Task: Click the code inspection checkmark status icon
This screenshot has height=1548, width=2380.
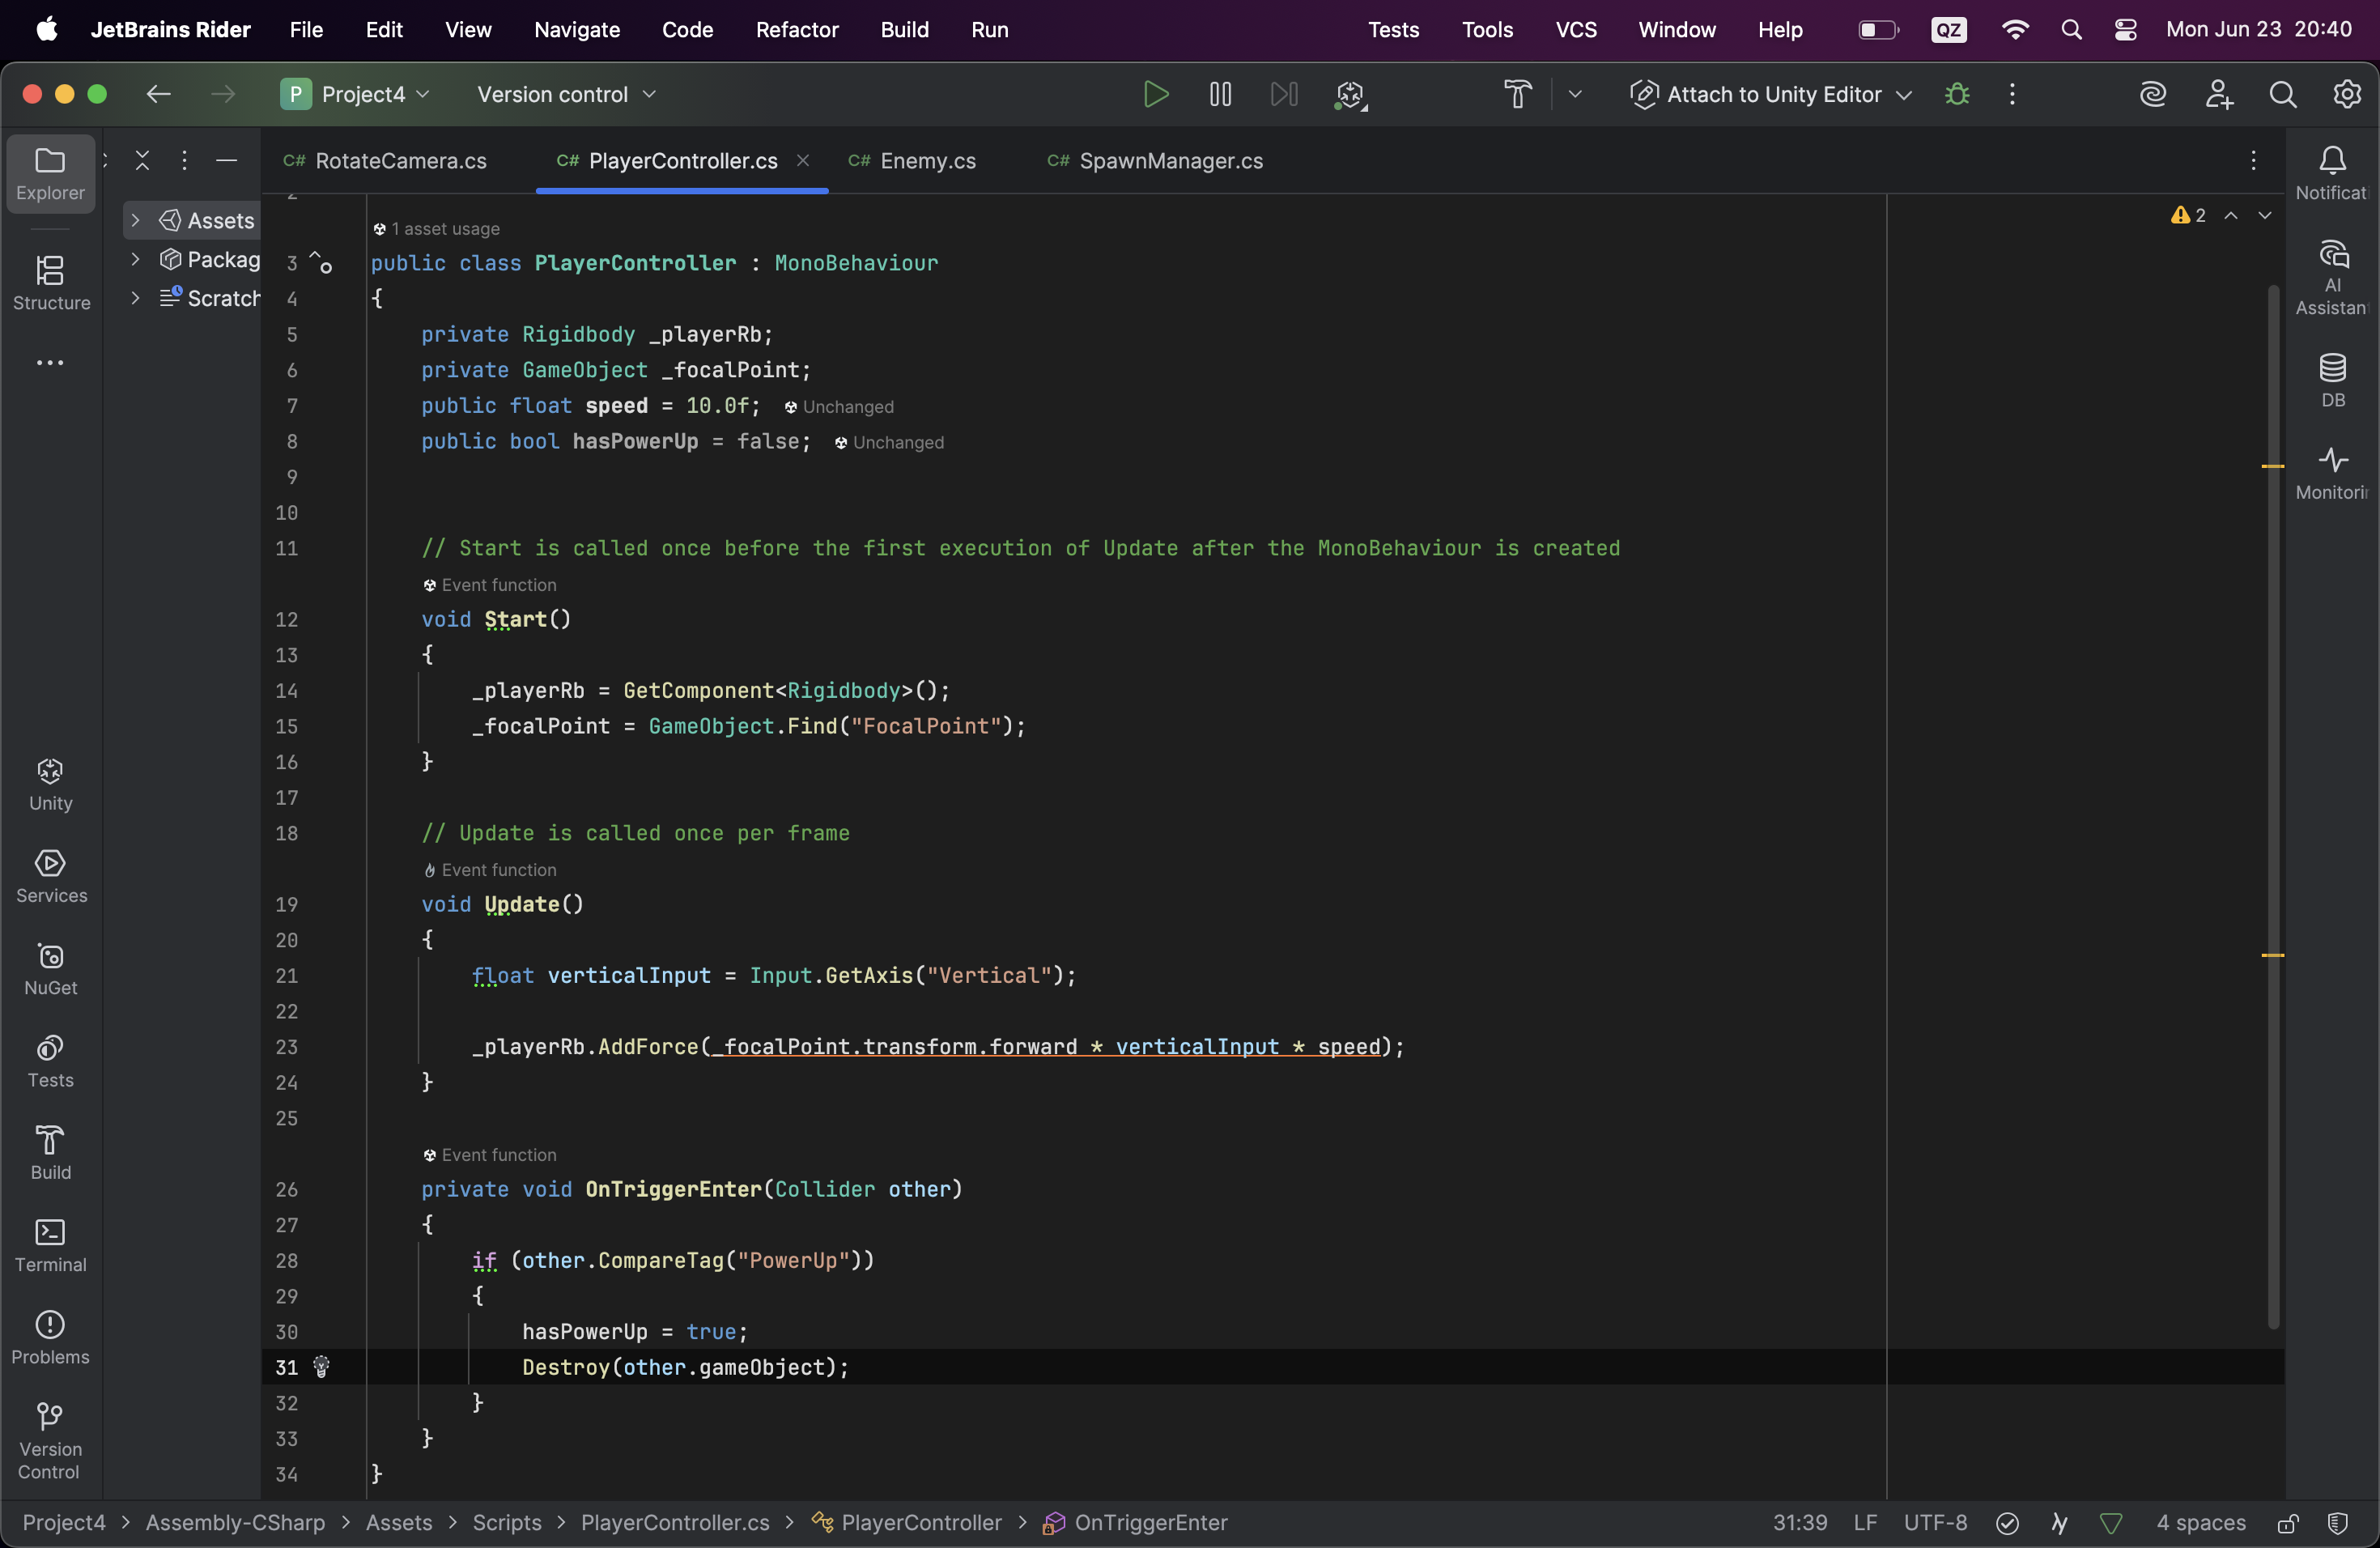Action: pos(2007,1523)
